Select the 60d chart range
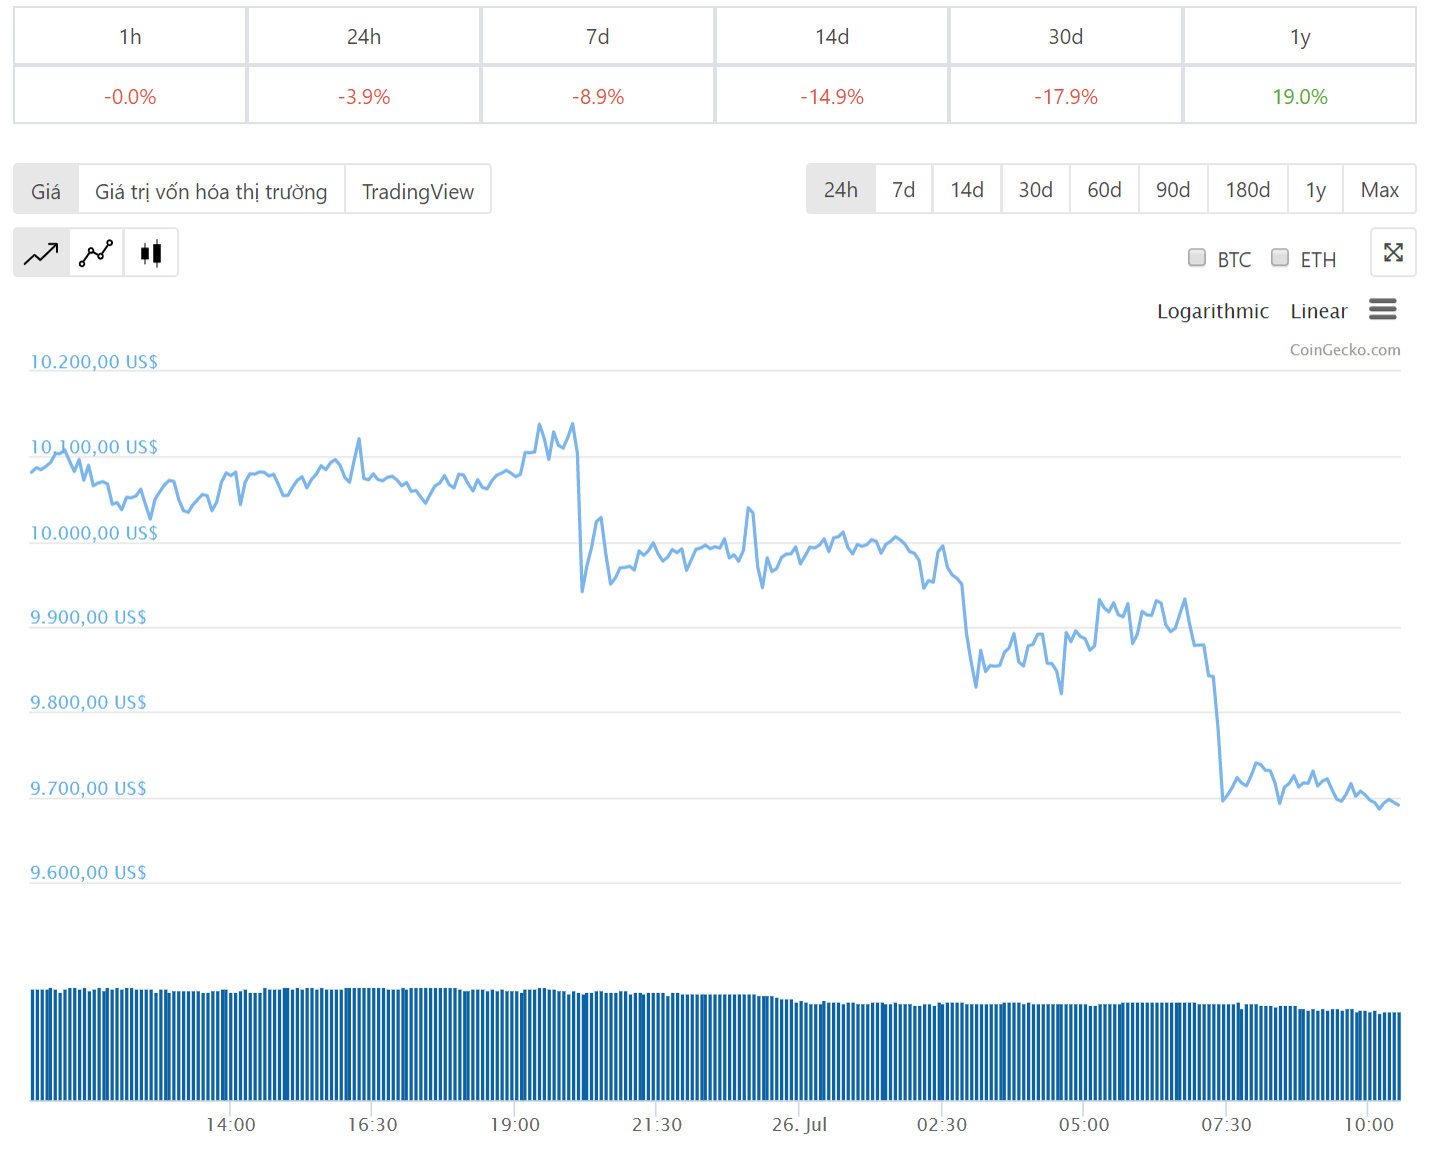 (x=1105, y=189)
